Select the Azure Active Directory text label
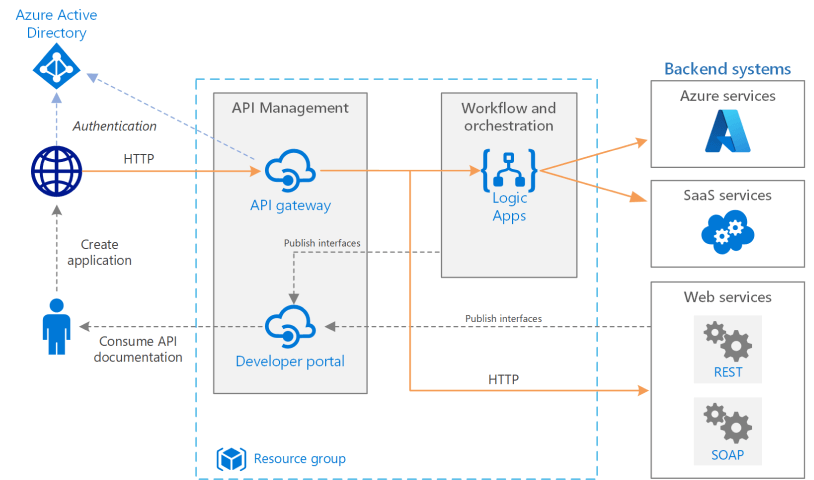814x480 pixels. pyautogui.click(x=57, y=24)
